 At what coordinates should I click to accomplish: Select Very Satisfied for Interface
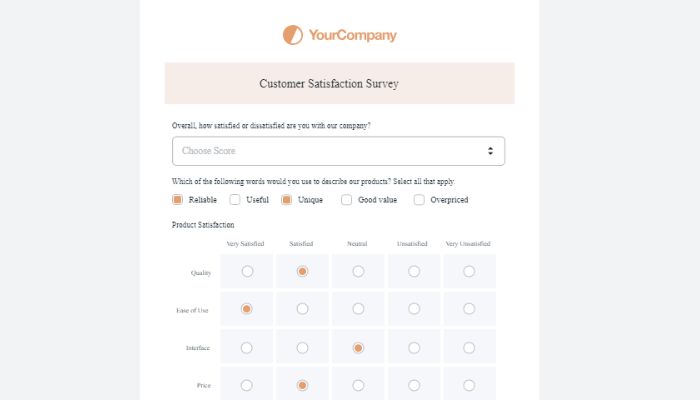247,347
